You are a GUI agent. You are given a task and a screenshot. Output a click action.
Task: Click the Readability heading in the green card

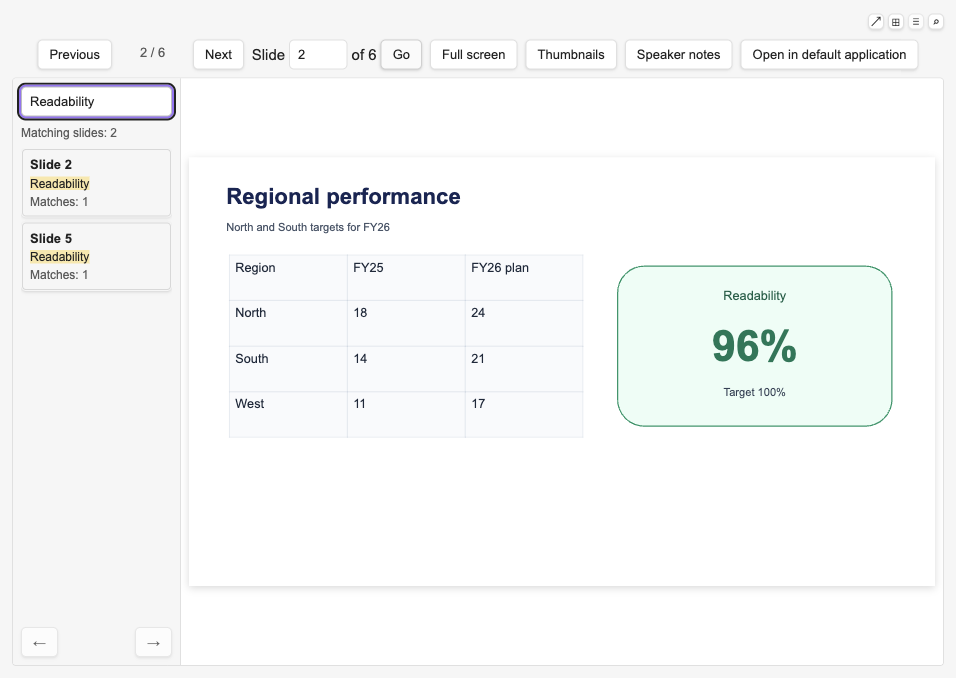click(x=754, y=296)
